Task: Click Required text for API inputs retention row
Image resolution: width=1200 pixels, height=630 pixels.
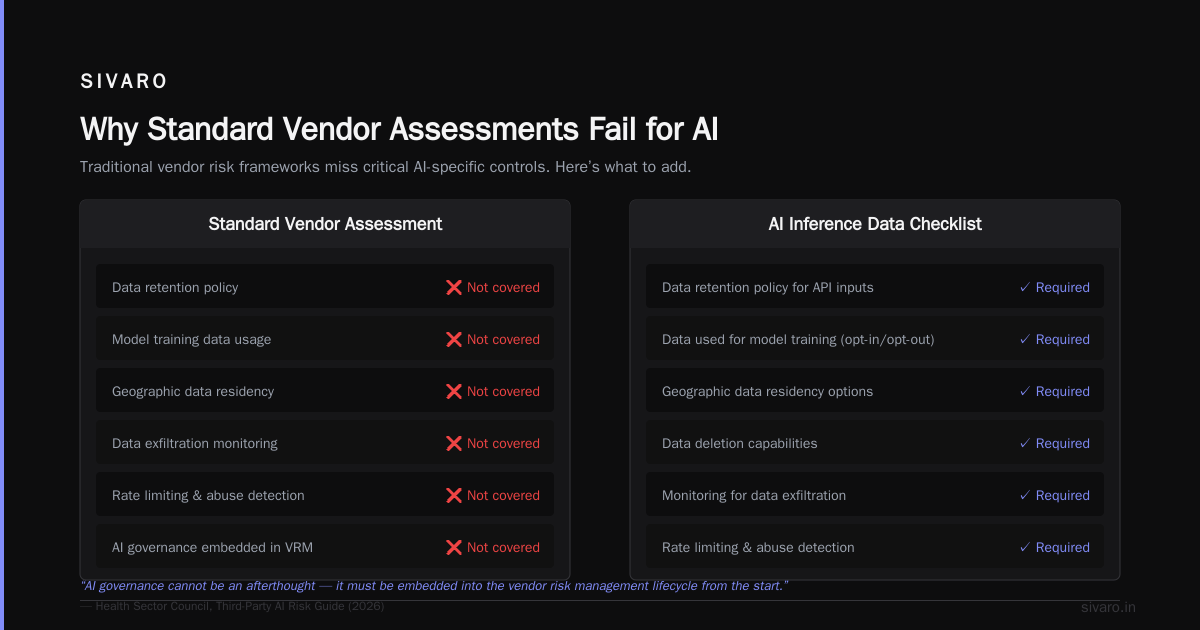Action: click(1062, 287)
